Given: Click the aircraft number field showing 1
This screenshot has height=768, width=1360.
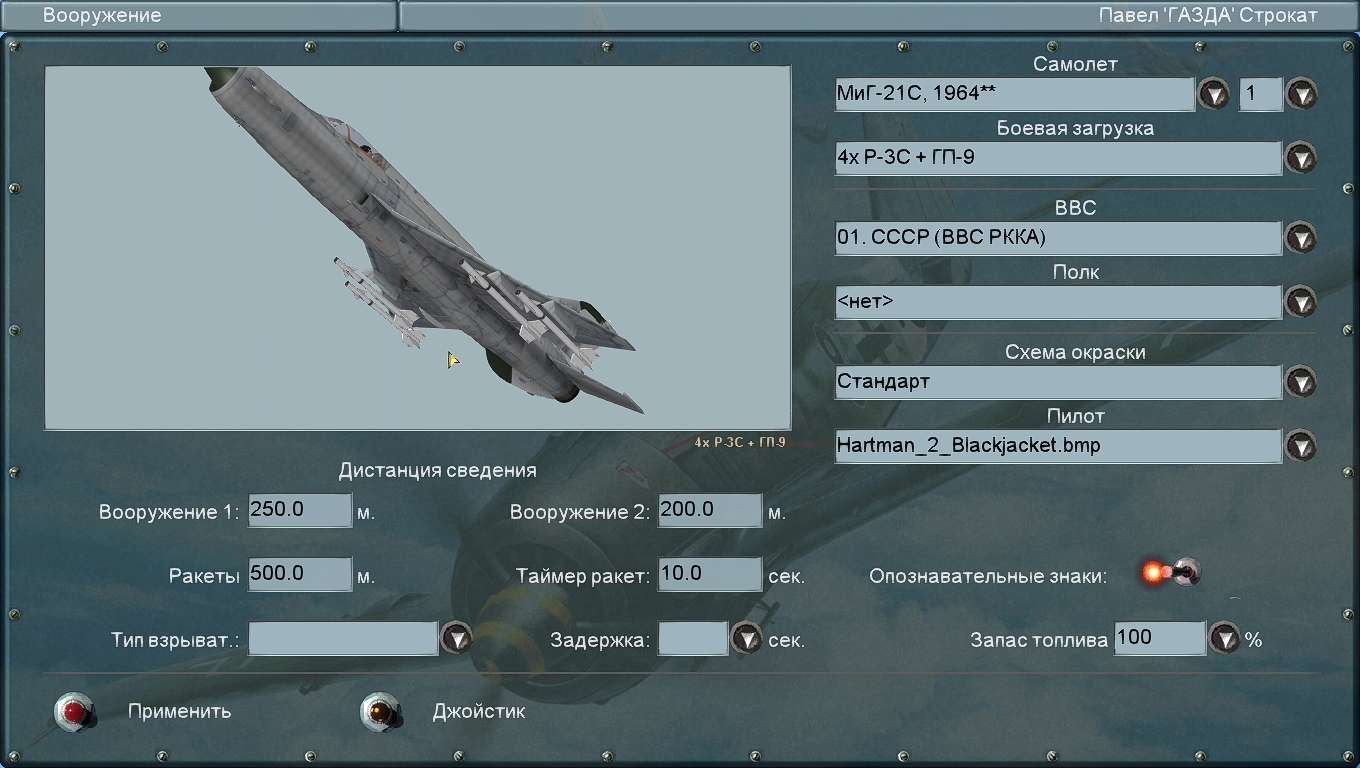Looking at the screenshot, I should click(x=1261, y=94).
